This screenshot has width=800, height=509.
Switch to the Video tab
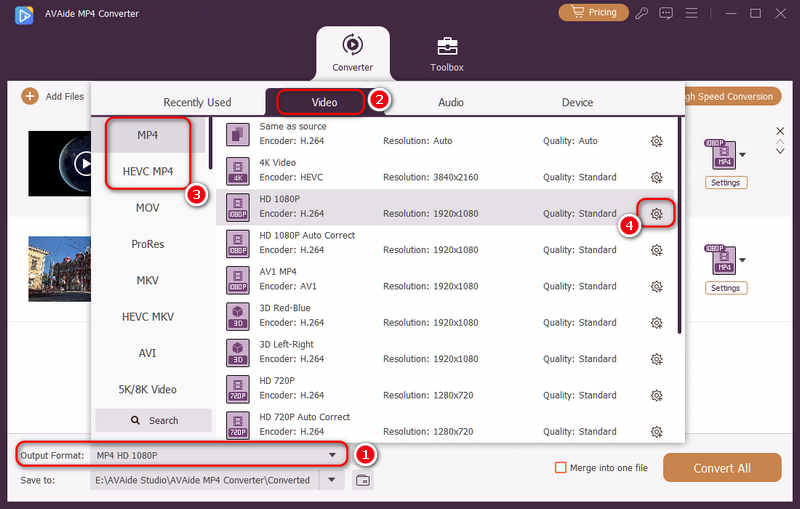coord(324,103)
